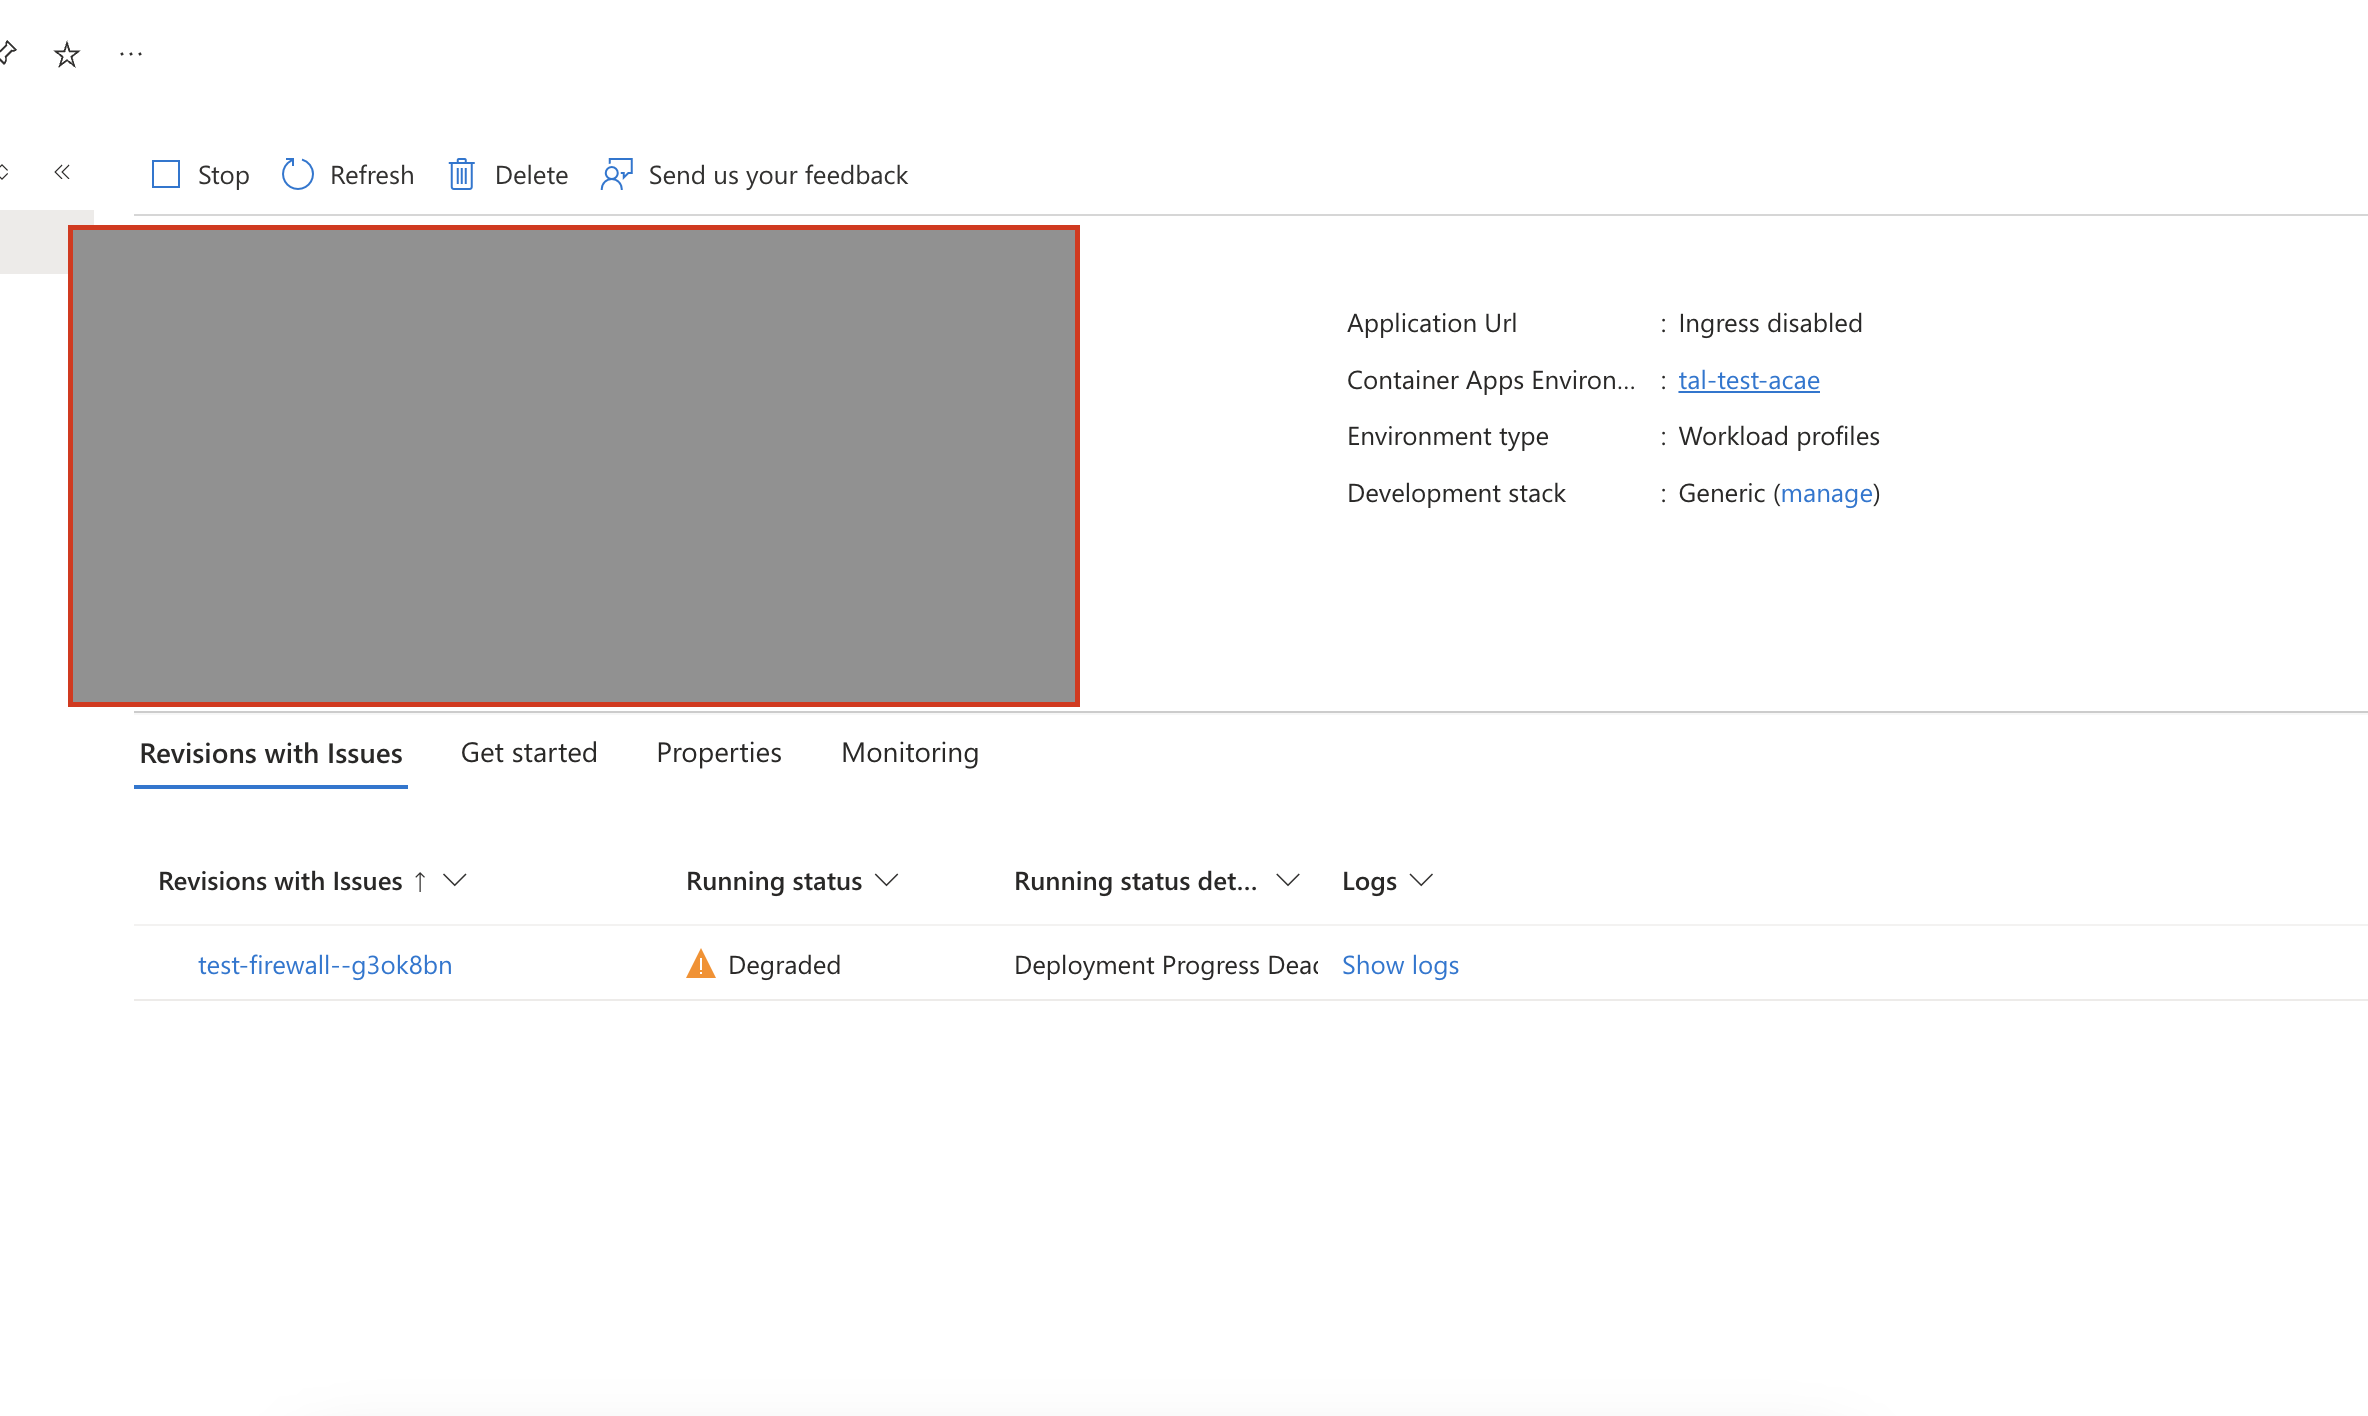Viewport: 2368px width, 1416px height.
Task: Open tal-test-acae environment link
Action: (1748, 380)
